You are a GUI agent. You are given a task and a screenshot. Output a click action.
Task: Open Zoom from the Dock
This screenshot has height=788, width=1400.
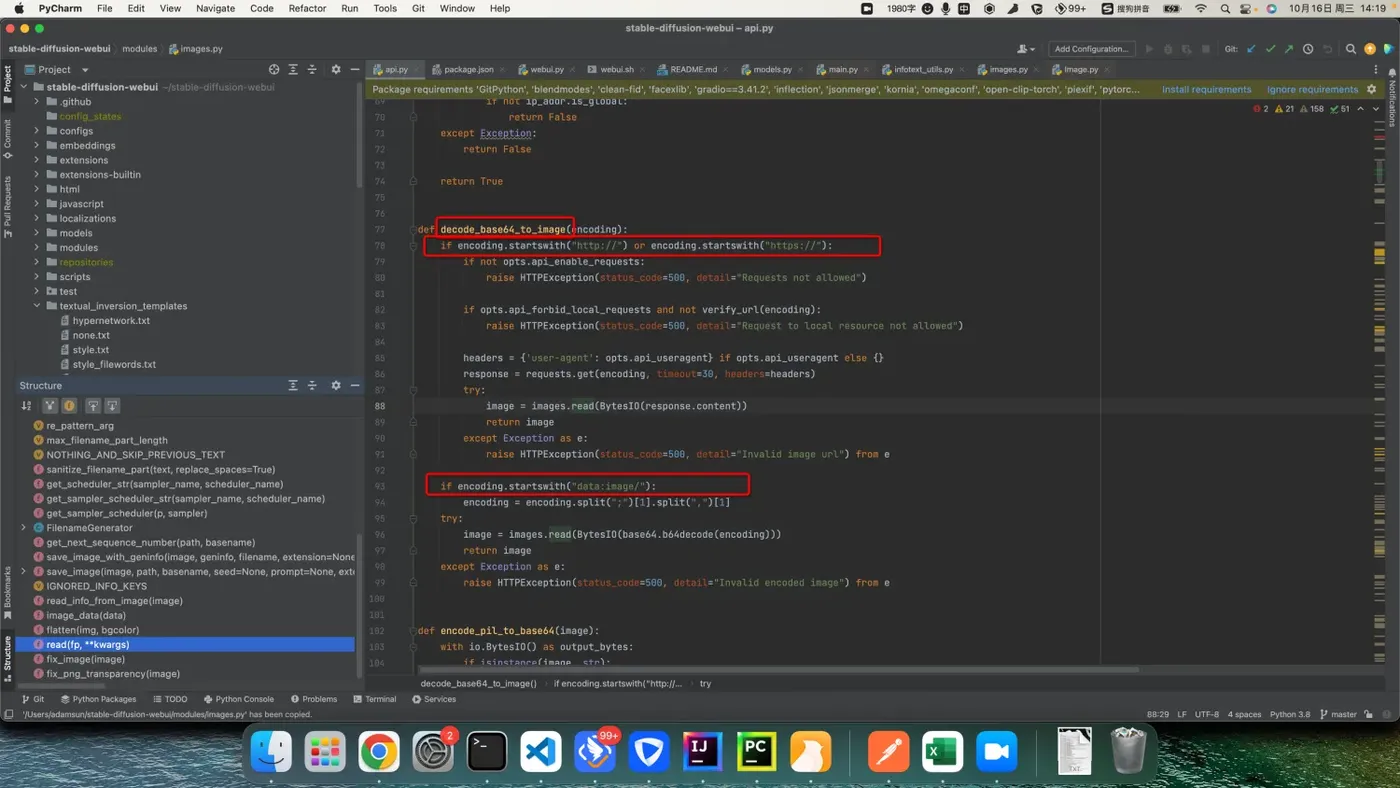click(x=996, y=752)
